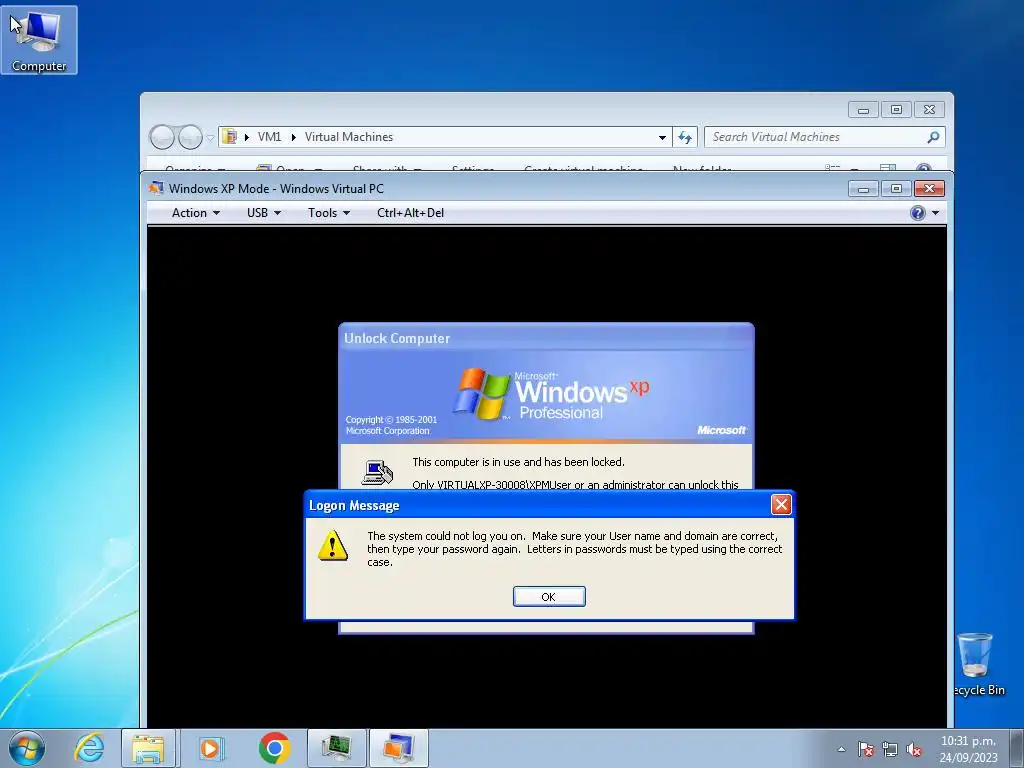This screenshot has height=768, width=1024.
Task: Send Ctrl+Alt+Del to the virtual machine
Action: point(410,213)
